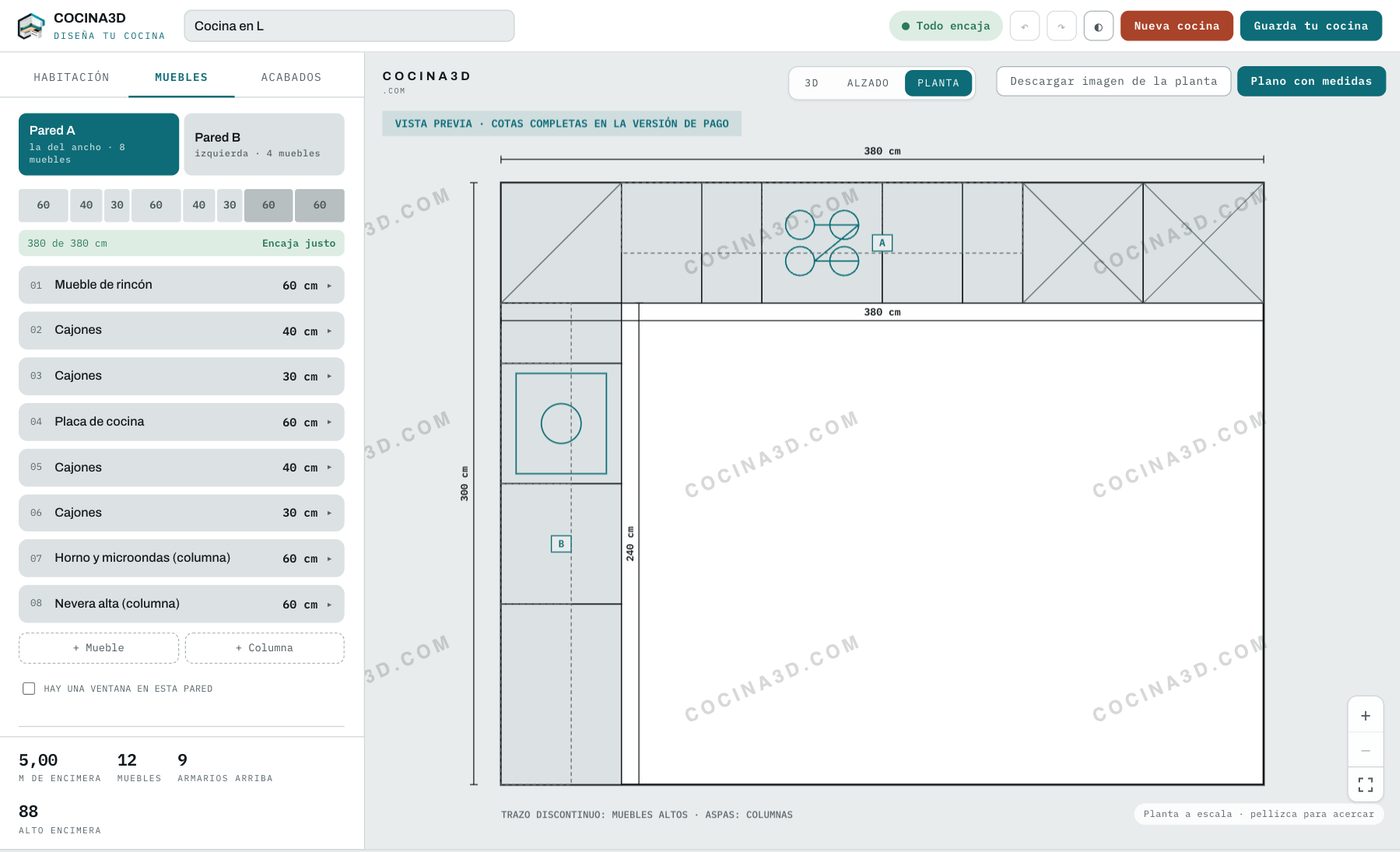Viewport: 1400px width, 852px height.
Task: Click the '5,00' metros de encimera value
Action: (38, 760)
